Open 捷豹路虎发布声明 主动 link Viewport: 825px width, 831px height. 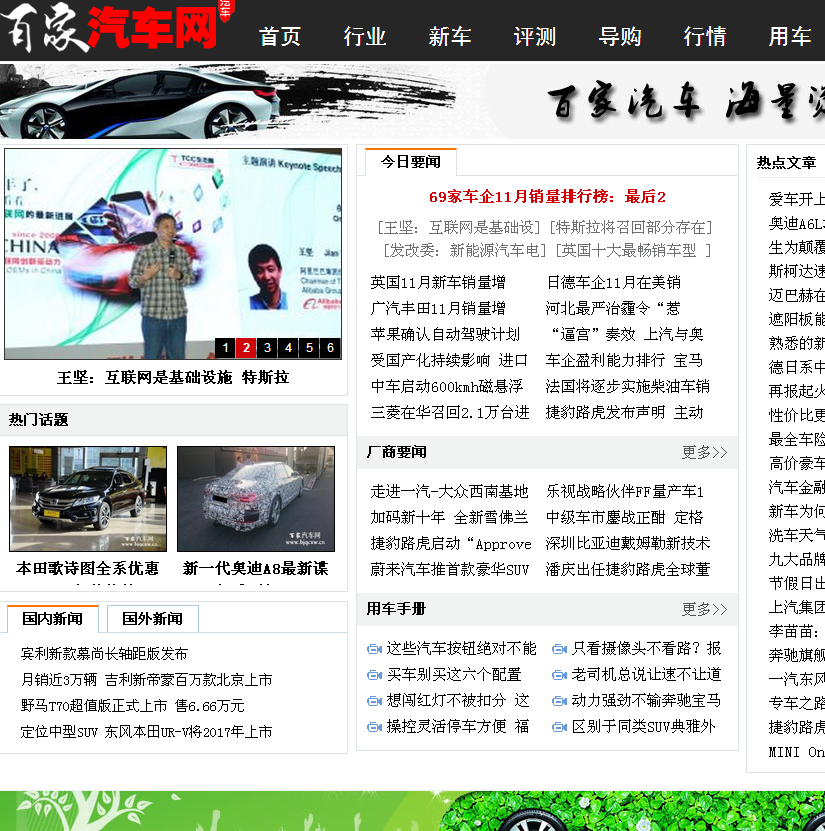(624, 412)
